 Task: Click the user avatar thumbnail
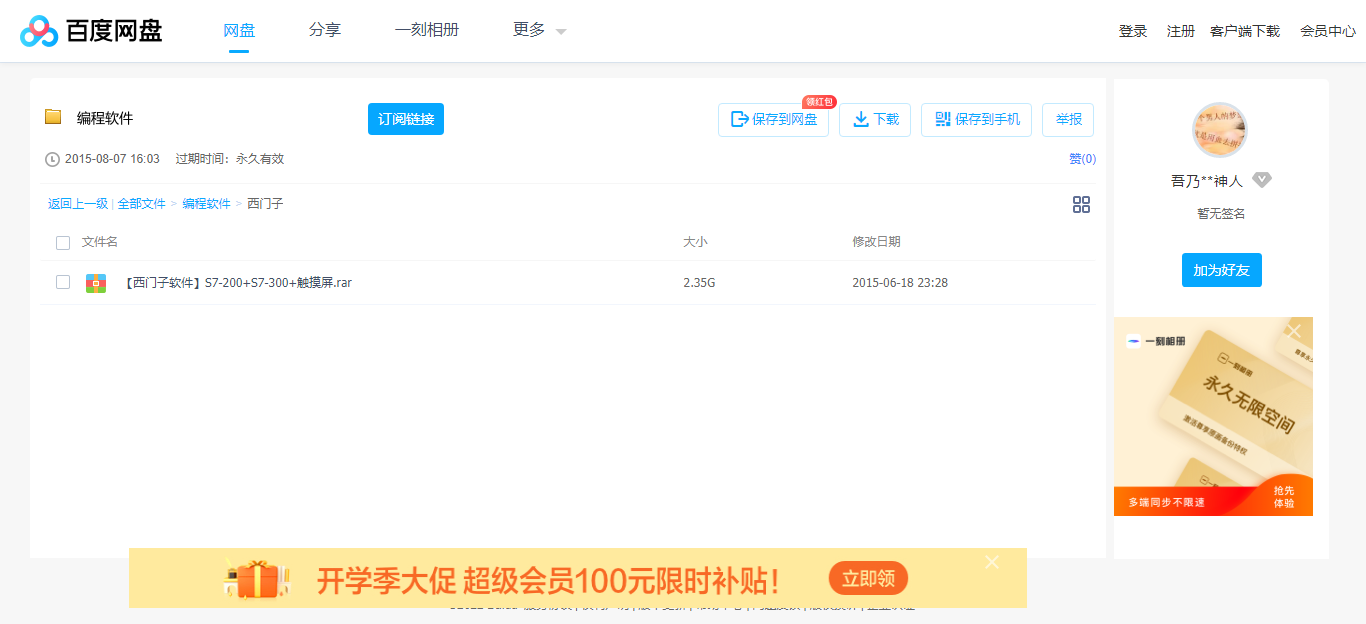click(x=1221, y=130)
